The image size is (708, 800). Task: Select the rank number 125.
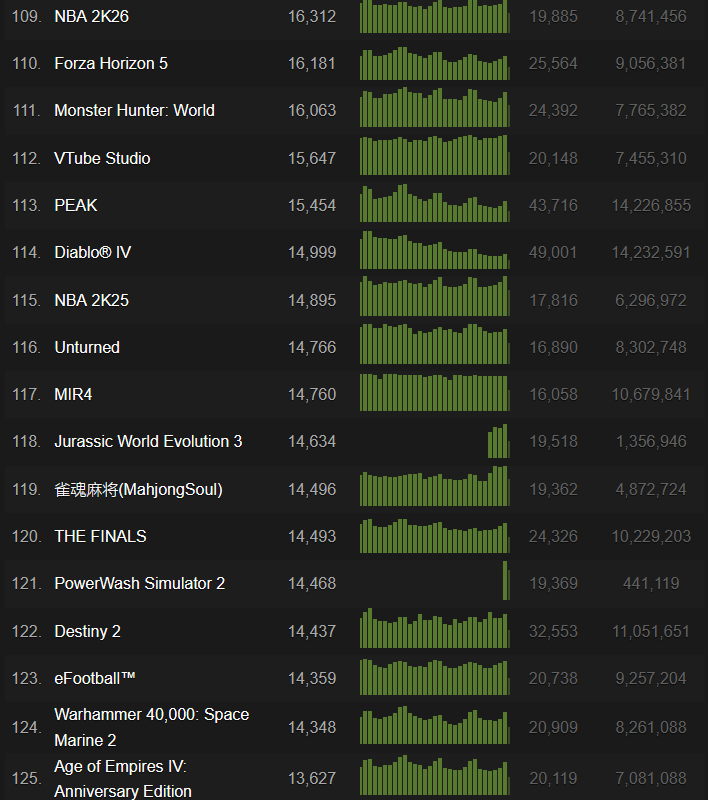tap(27, 778)
